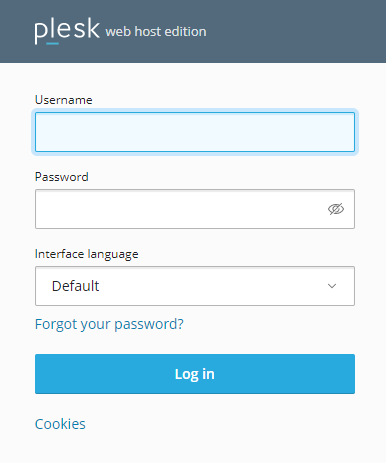Viewport: 386px width, 463px height.
Task: Click the blue underline accent in the Plesk logo
Action: [53, 43]
